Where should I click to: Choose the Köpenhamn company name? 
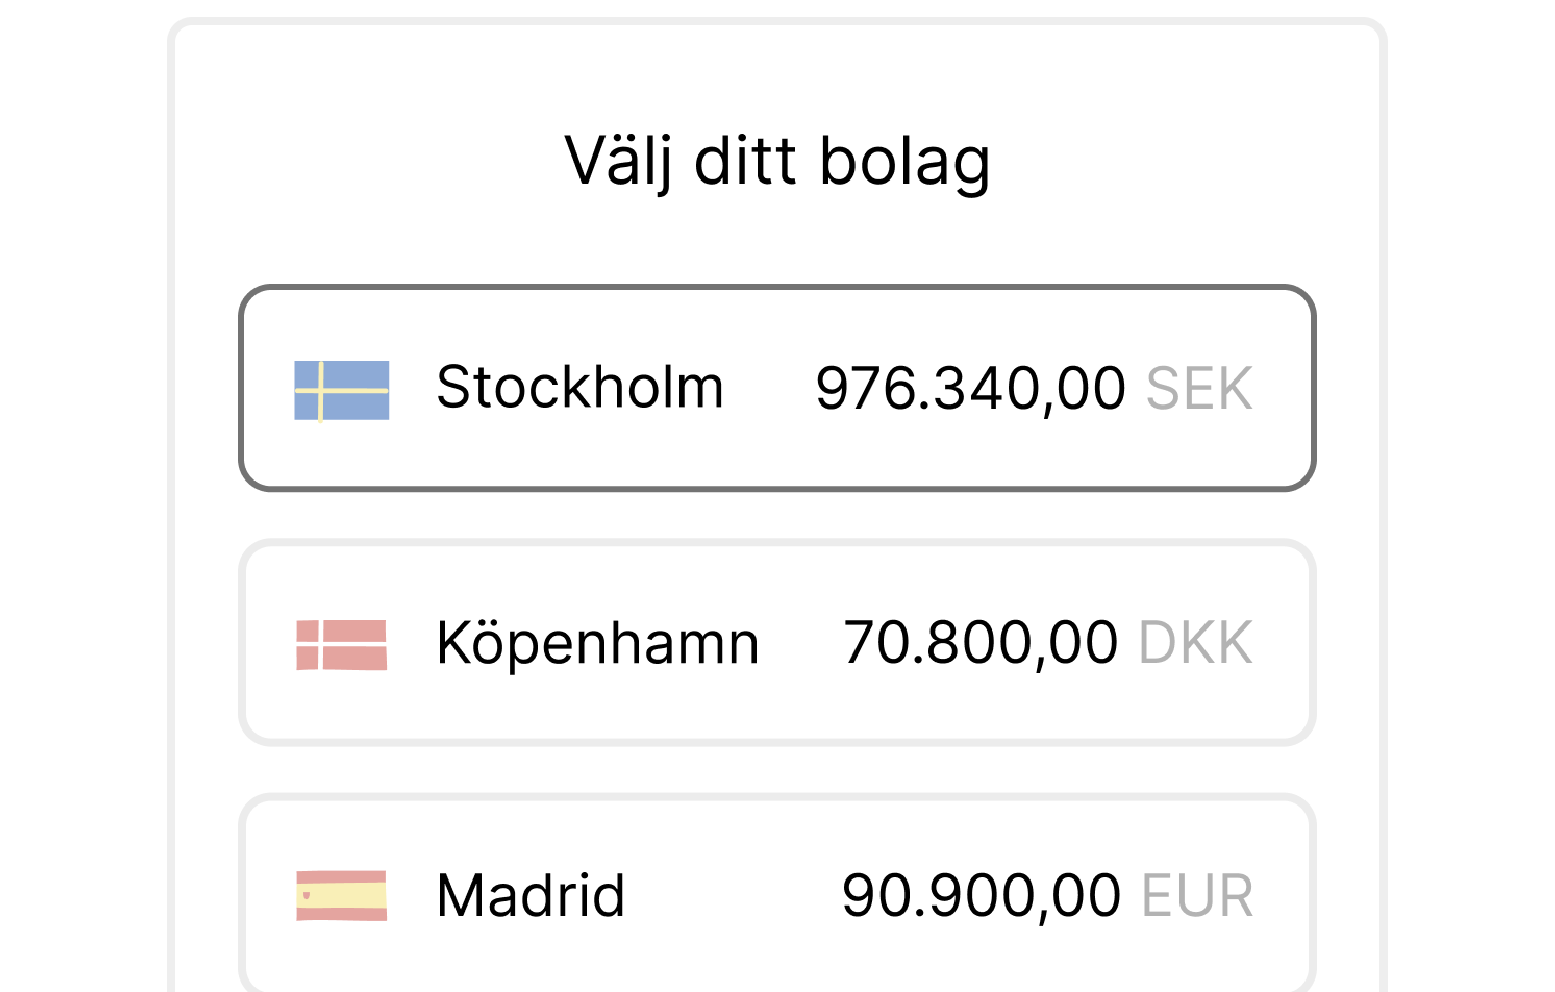(597, 643)
